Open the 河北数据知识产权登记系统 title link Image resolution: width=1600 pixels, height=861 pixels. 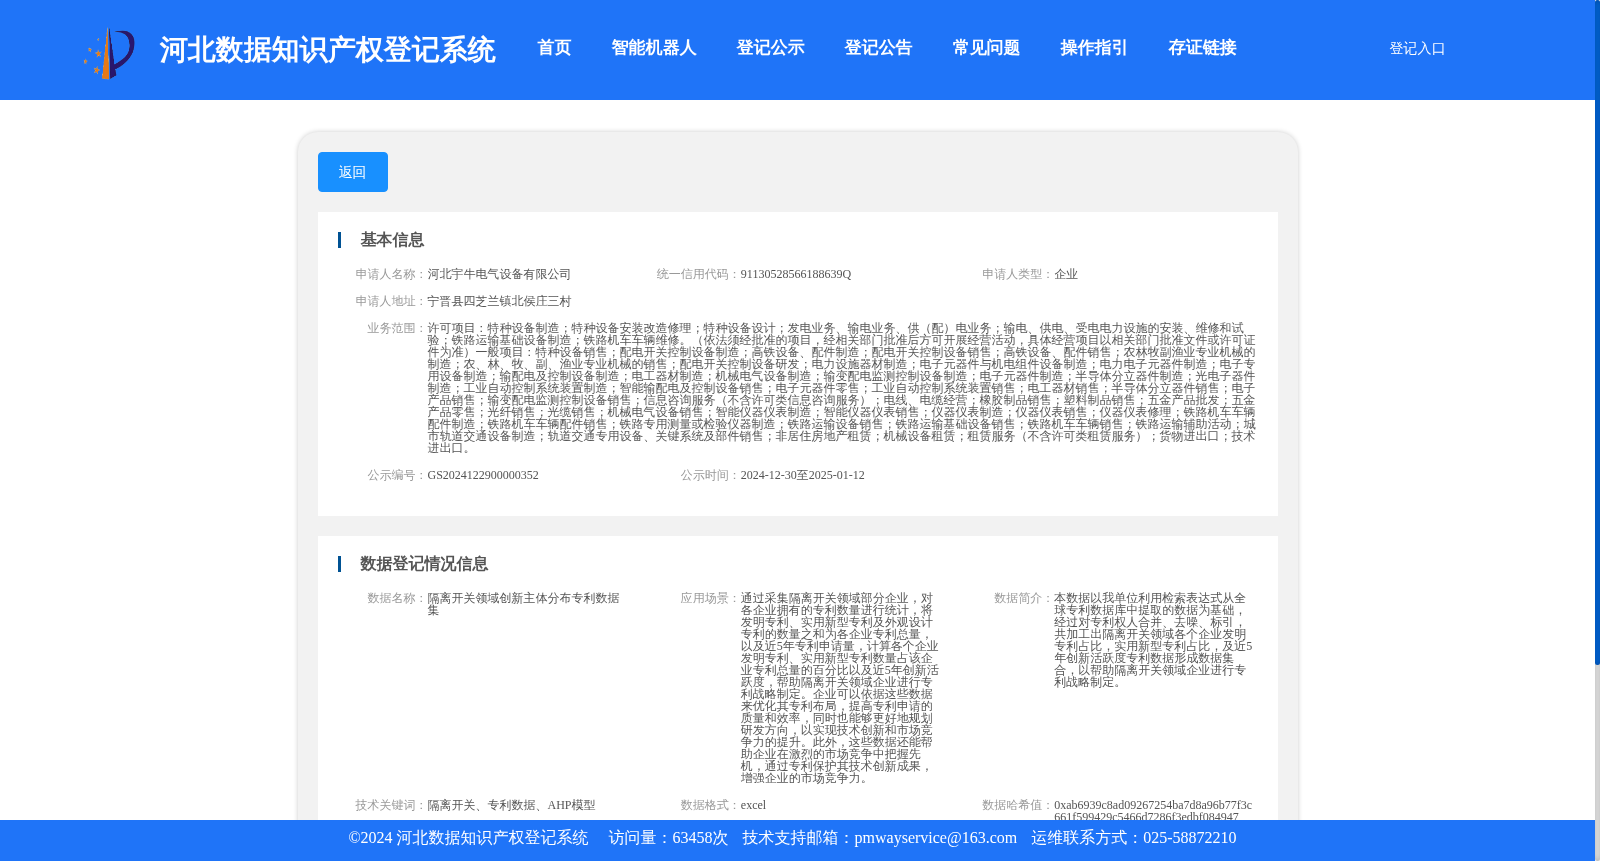(x=327, y=50)
